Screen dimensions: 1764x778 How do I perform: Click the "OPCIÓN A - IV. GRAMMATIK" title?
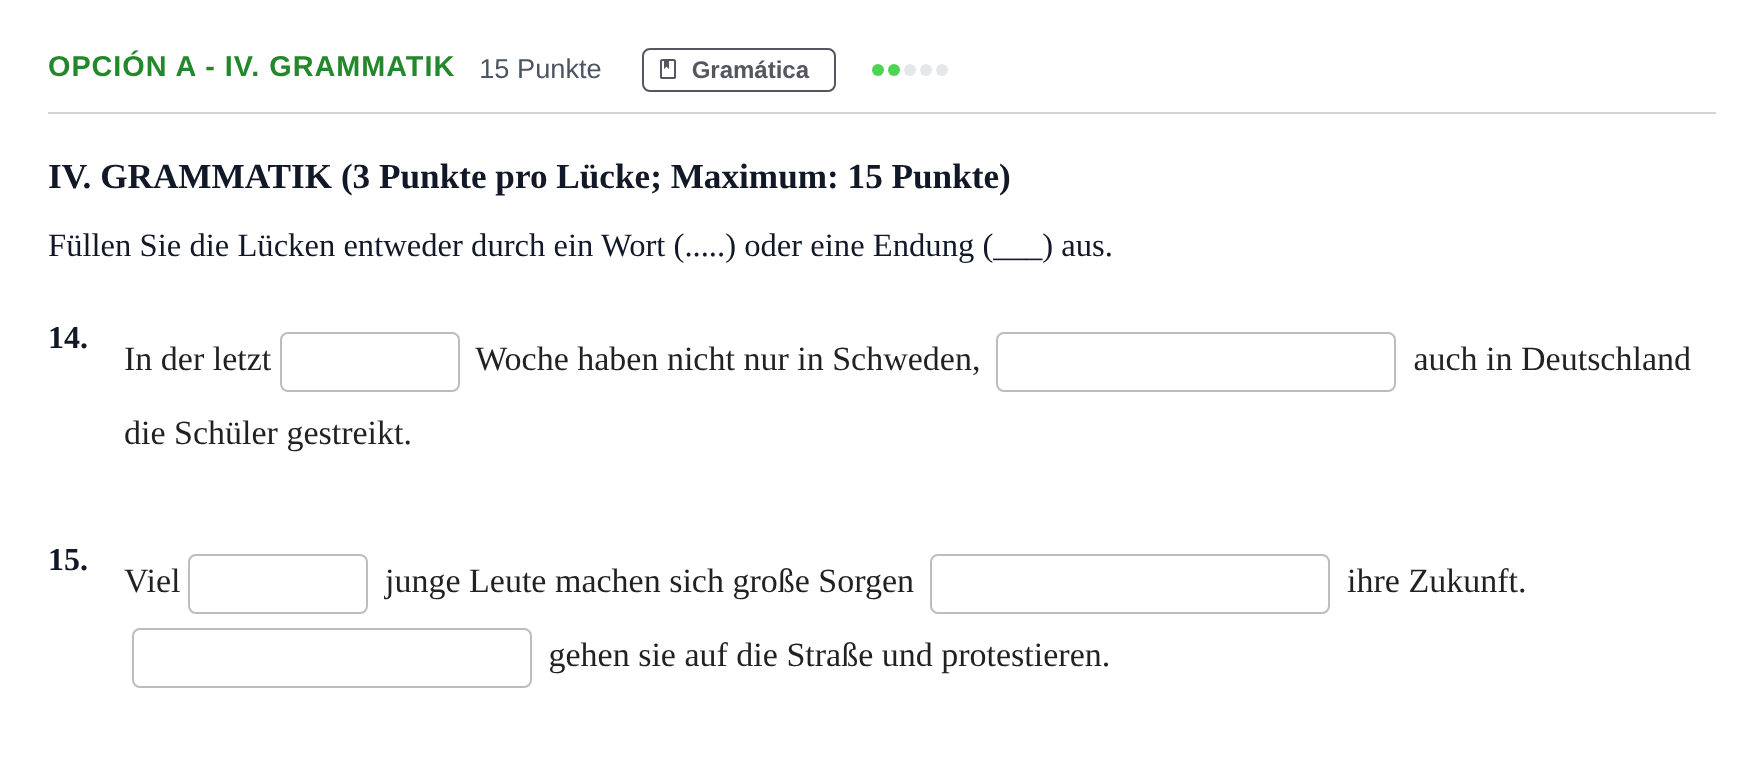click(x=251, y=67)
